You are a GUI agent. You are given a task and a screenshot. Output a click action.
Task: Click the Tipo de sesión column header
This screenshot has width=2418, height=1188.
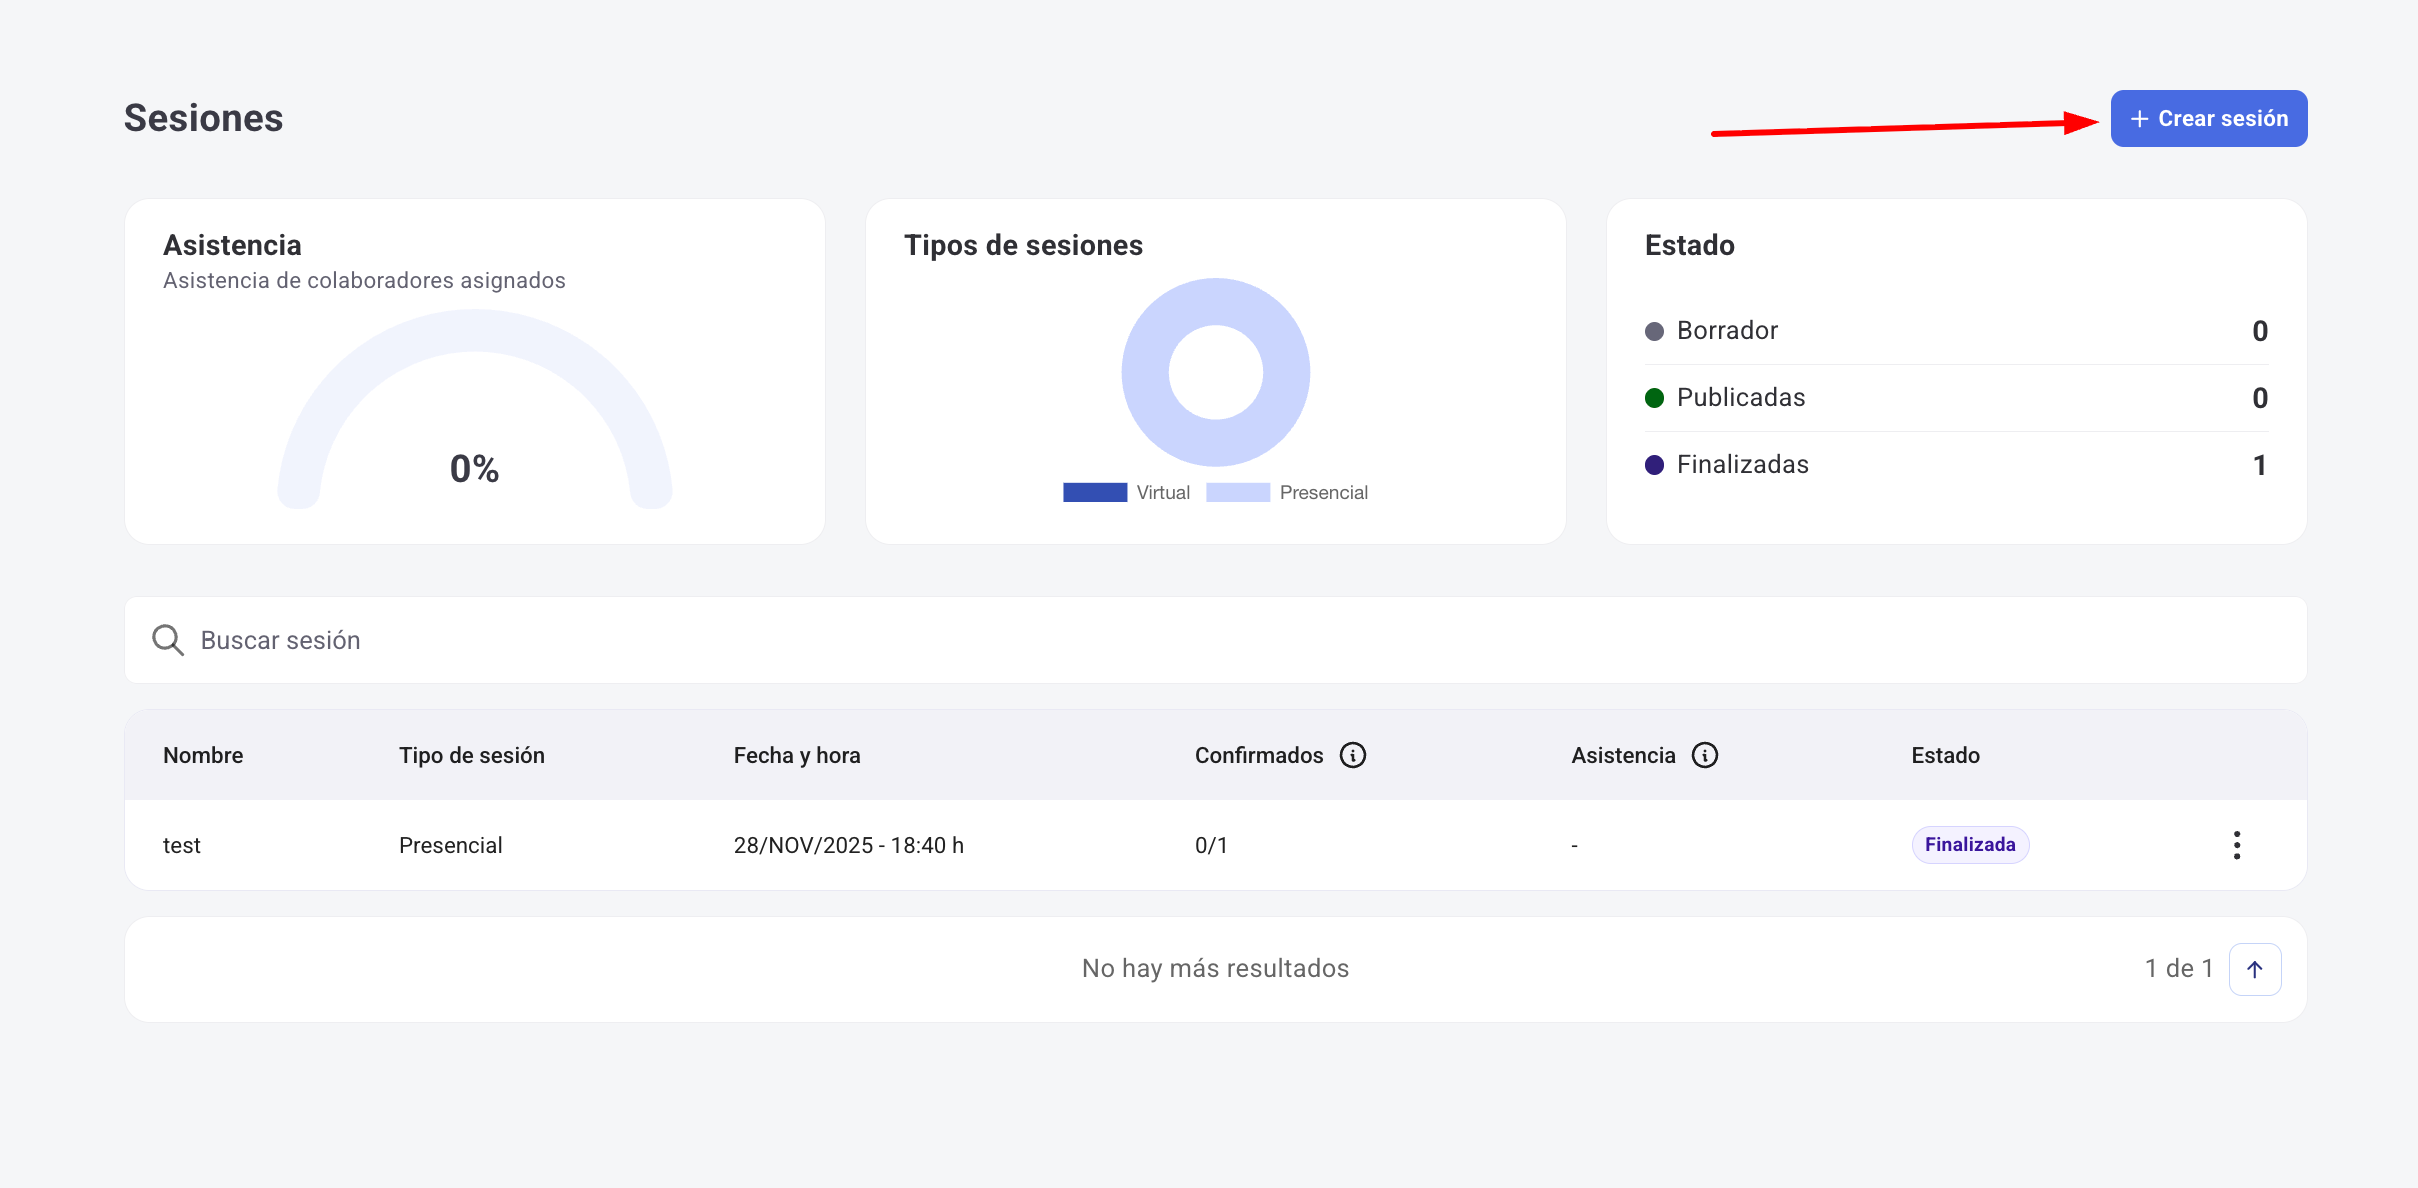pos(471,756)
